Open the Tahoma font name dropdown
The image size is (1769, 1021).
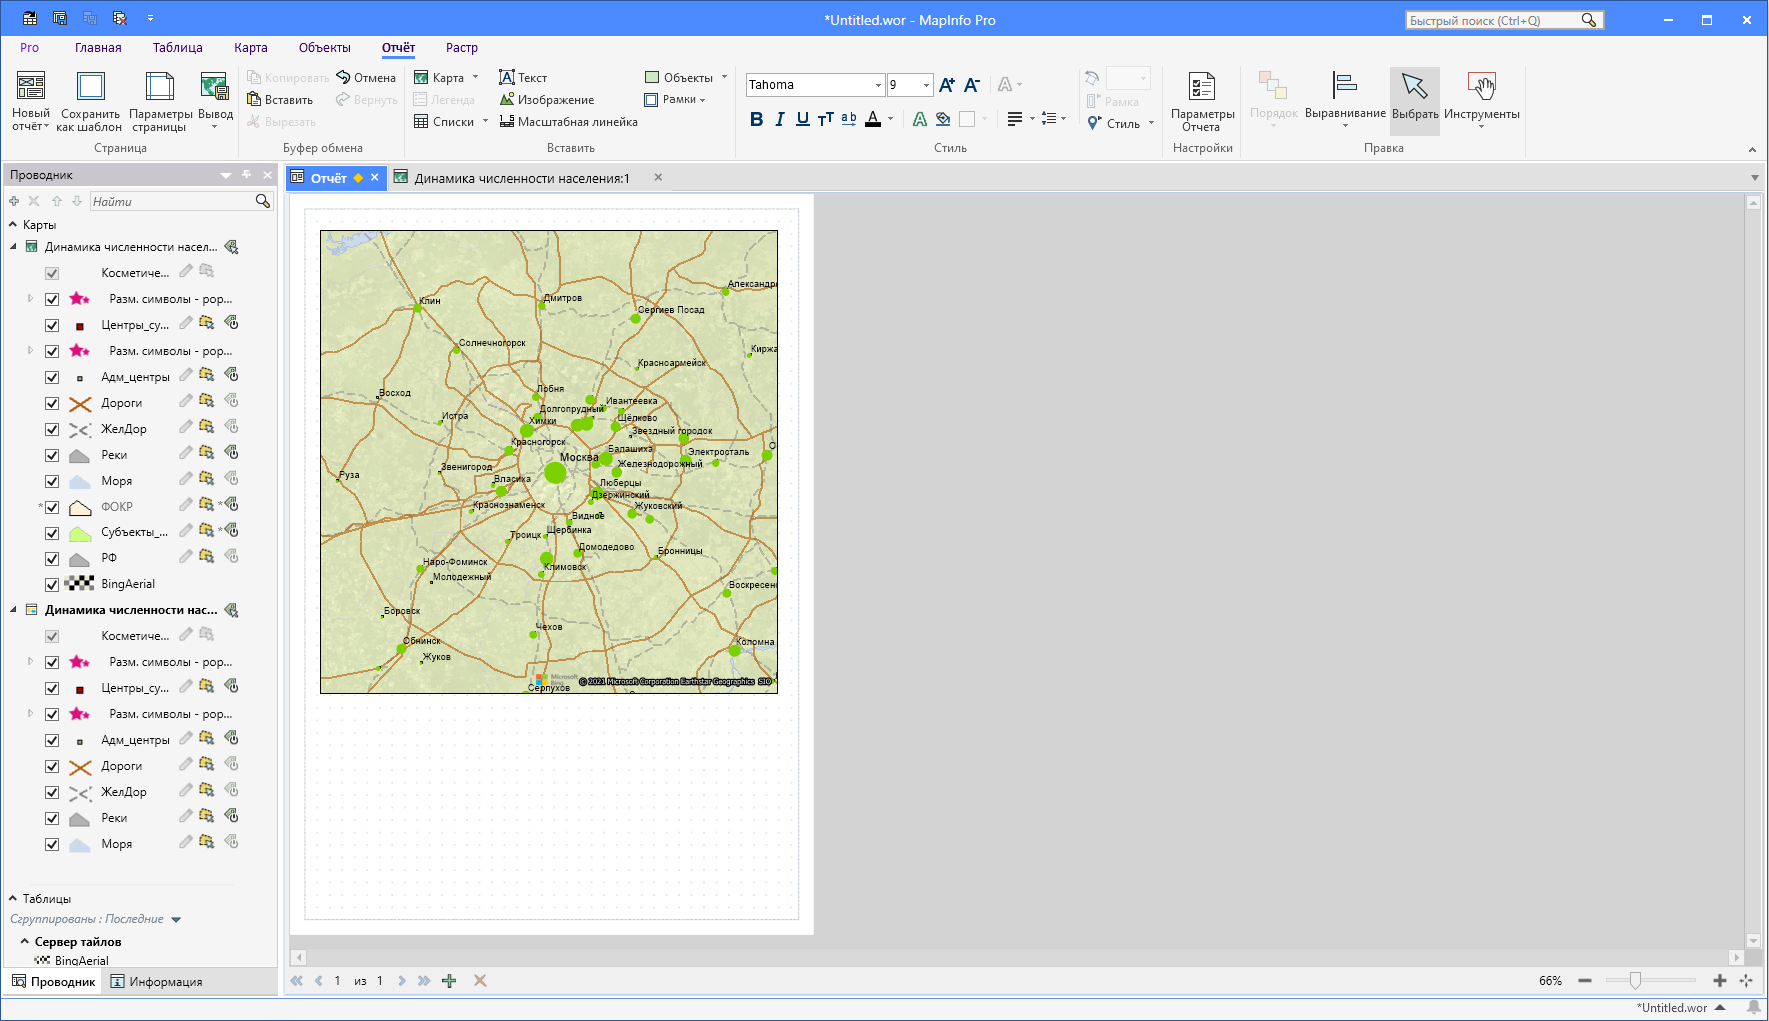[x=878, y=85]
